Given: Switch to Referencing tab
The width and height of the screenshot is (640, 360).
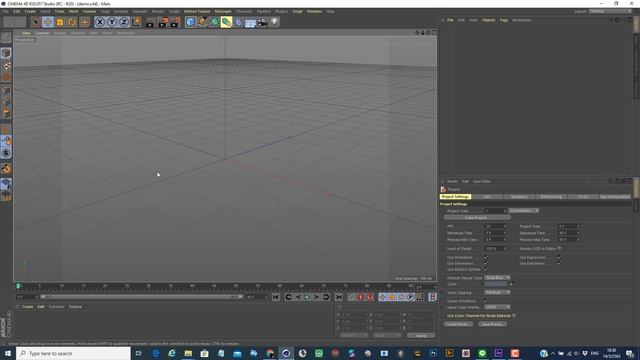Looking at the screenshot, I should 551,197.
